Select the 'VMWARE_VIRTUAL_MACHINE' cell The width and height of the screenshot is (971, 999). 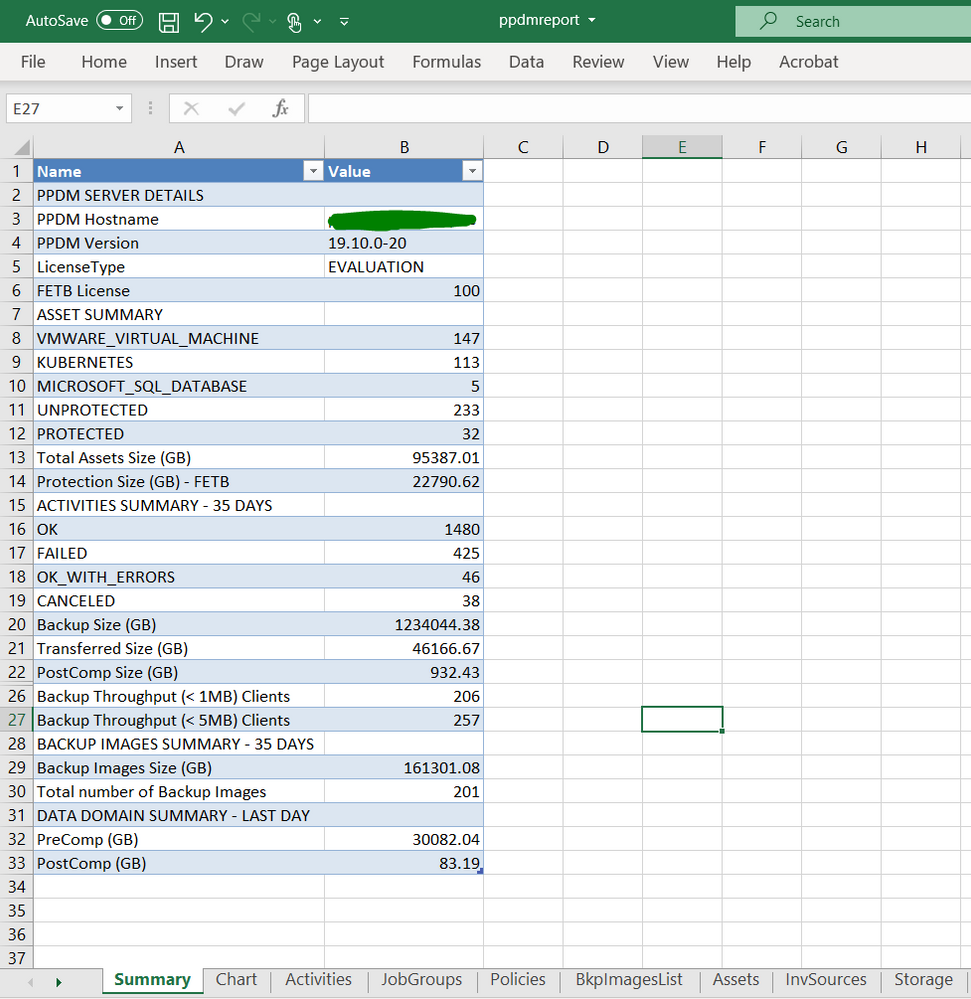click(179, 338)
